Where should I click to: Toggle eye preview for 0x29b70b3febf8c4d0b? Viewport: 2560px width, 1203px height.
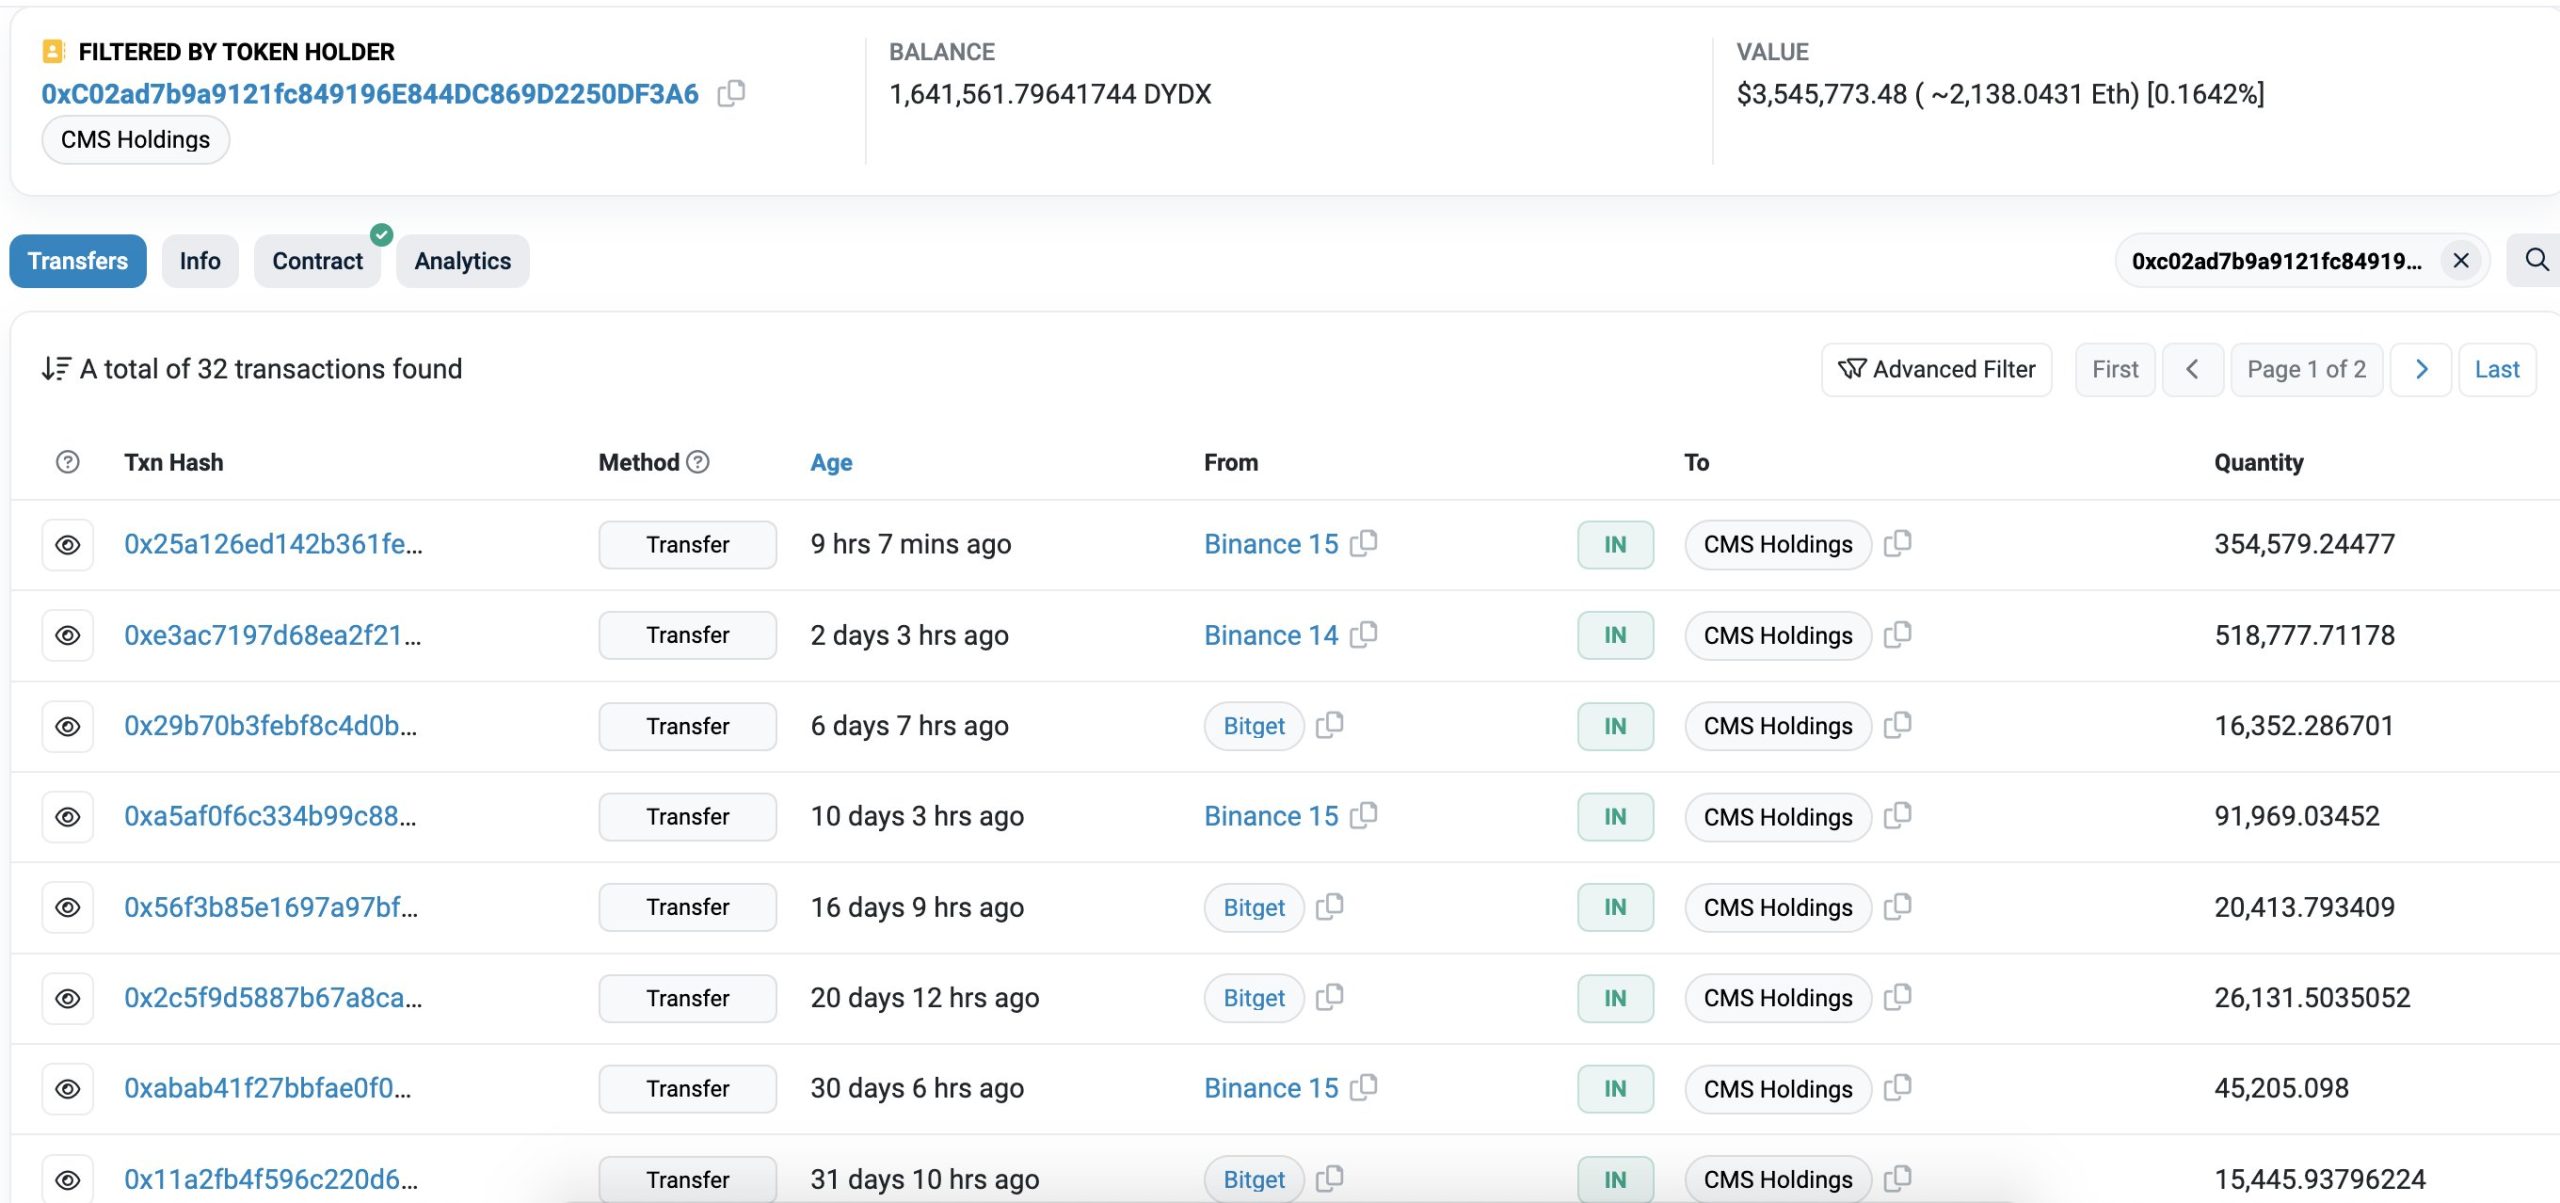point(67,726)
